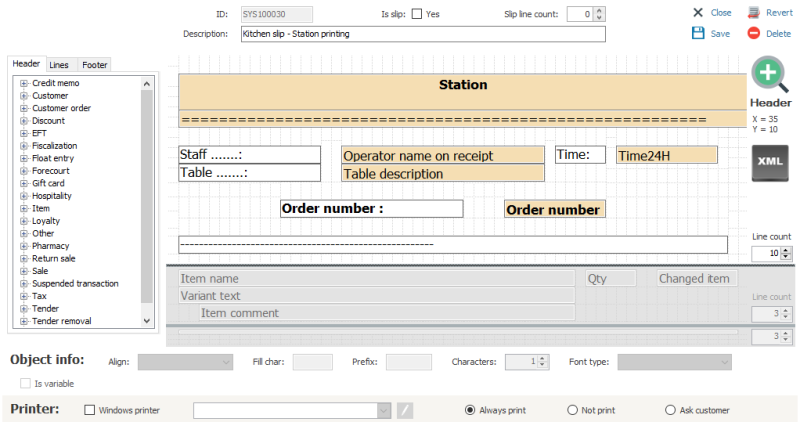
Task: Select the Operator name on receipt field
Action: (442, 155)
